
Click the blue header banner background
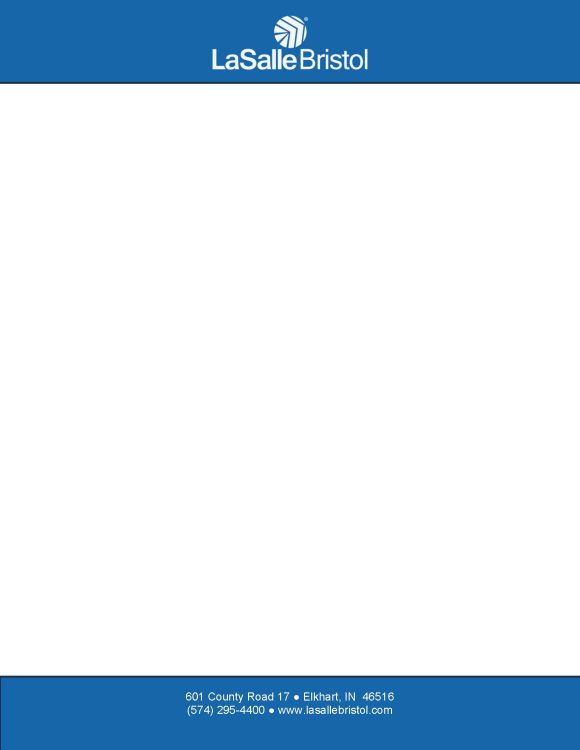tap(96, 41)
